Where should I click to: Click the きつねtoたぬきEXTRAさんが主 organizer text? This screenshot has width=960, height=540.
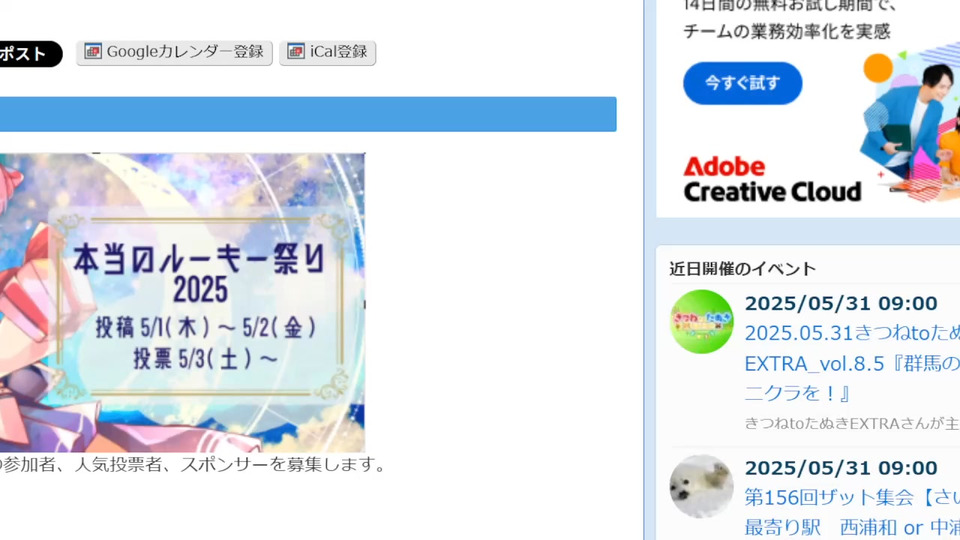click(852, 424)
